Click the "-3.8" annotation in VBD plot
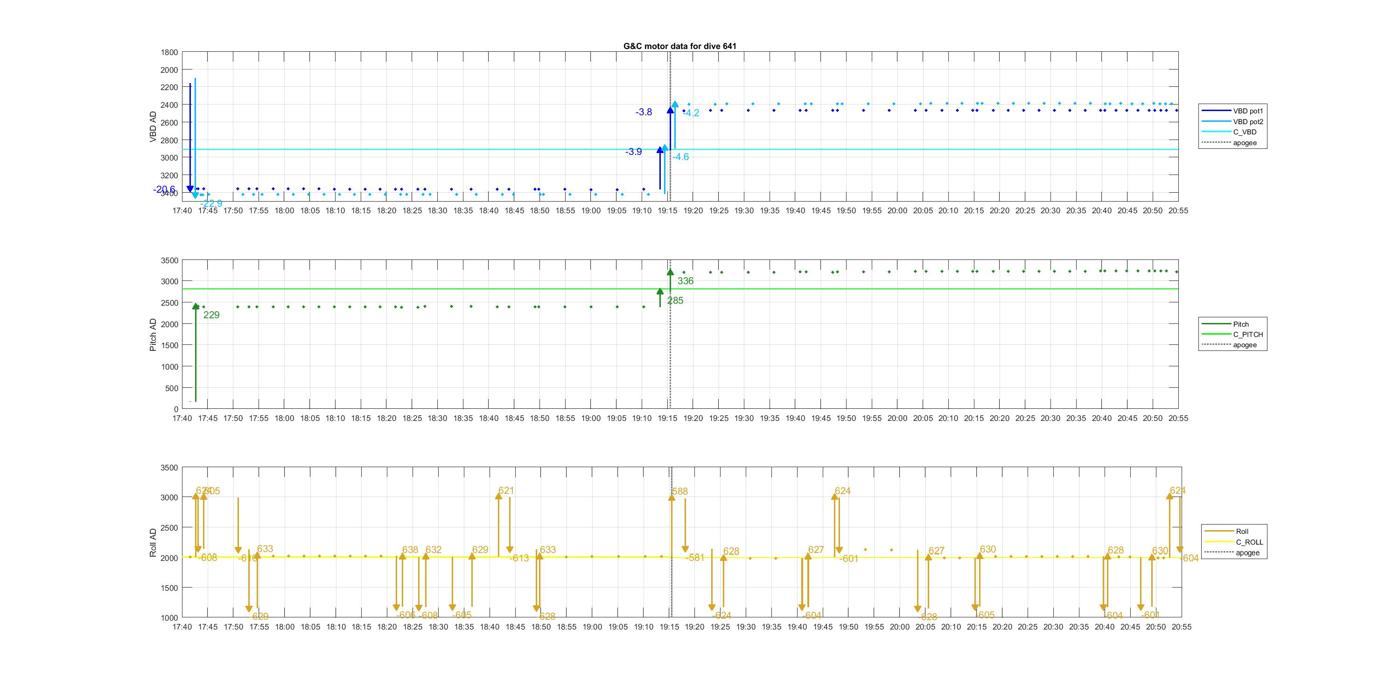This screenshot has width=1400, height=693. pyautogui.click(x=644, y=112)
